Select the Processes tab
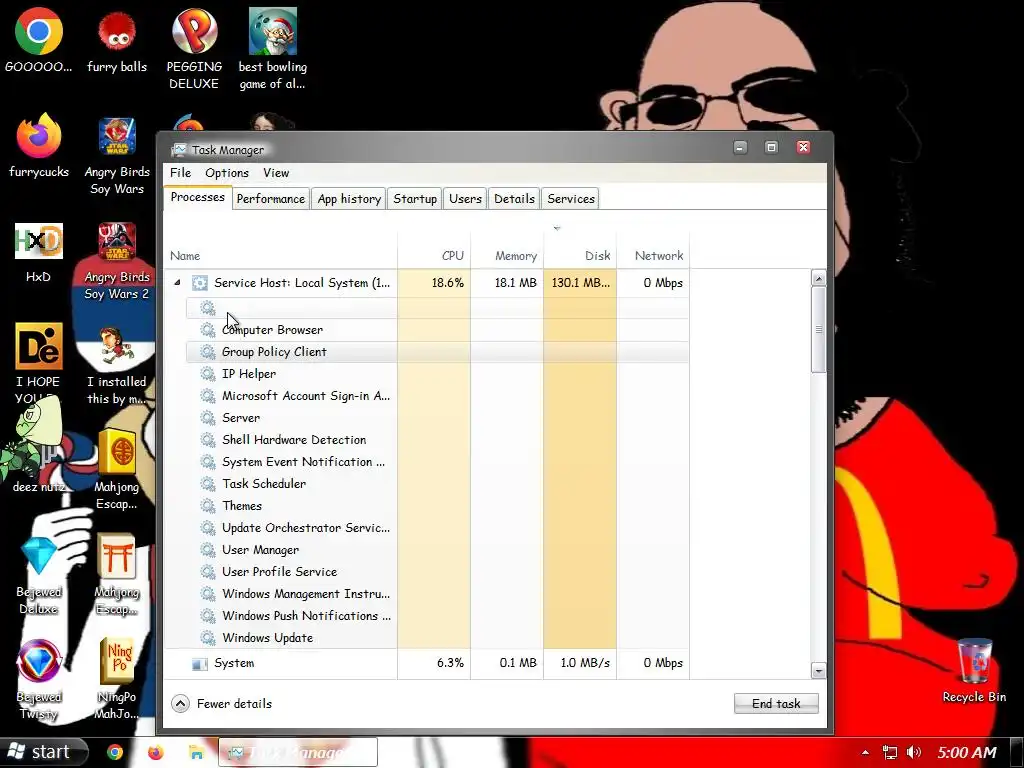 point(197,197)
